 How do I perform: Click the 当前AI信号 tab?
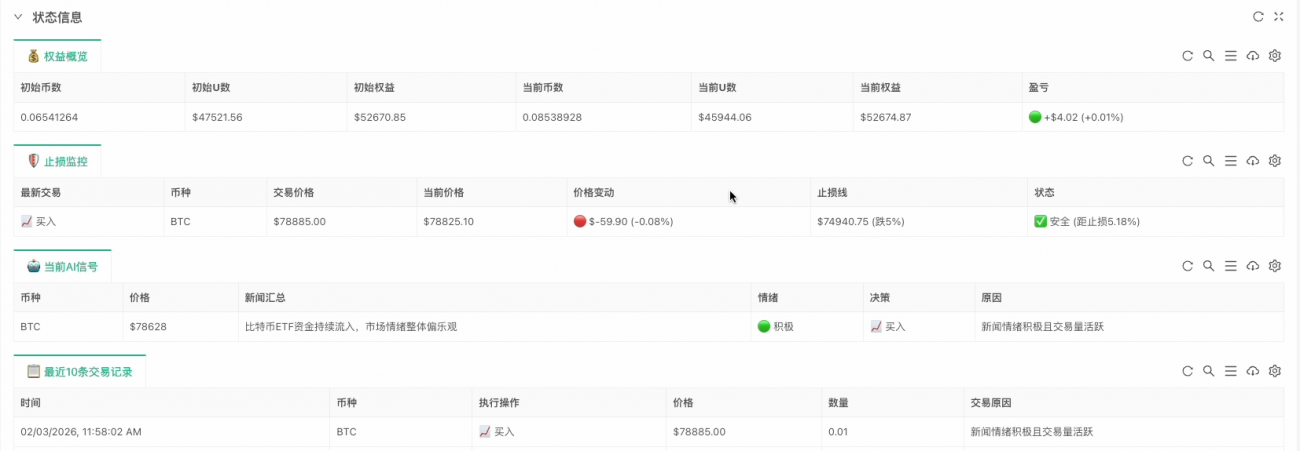(x=63, y=266)
